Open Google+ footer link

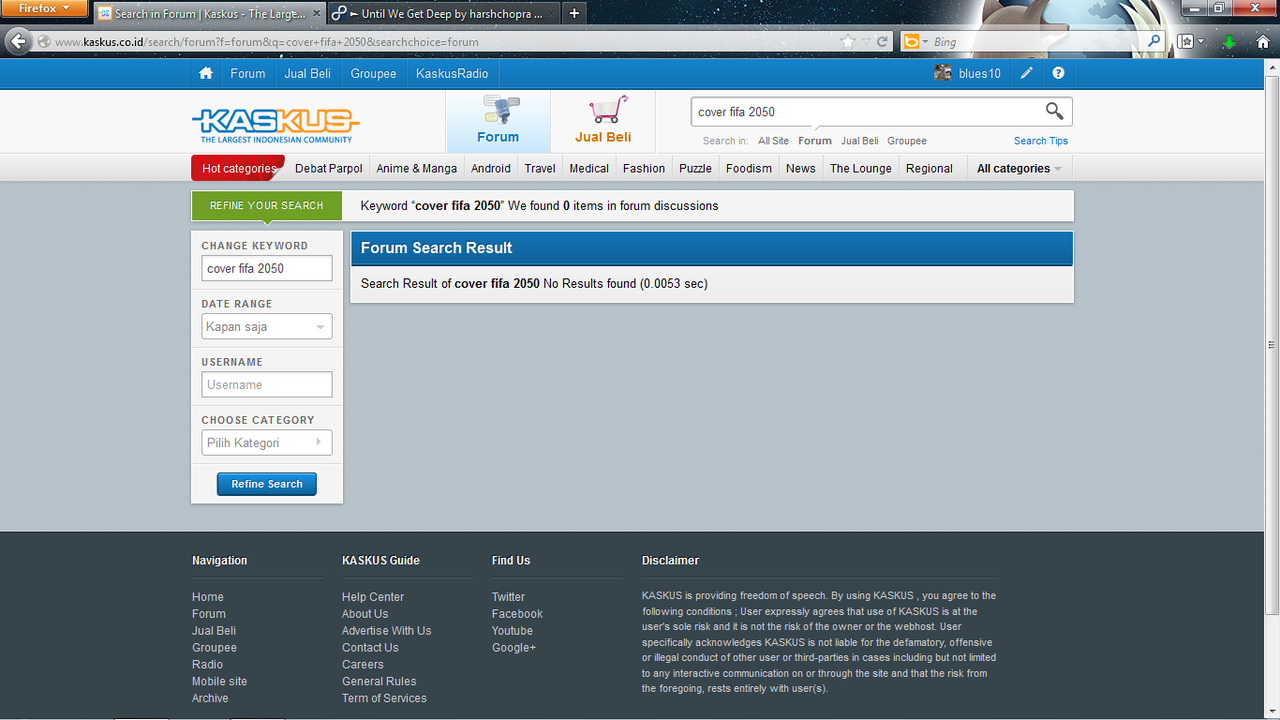[x=513, y=648]
